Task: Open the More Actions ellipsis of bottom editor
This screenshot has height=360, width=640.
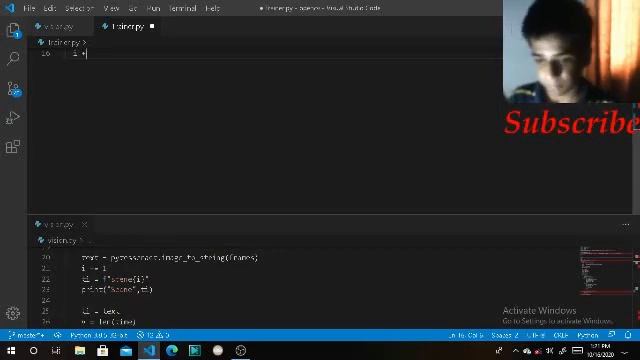Action: click(626, 224)
